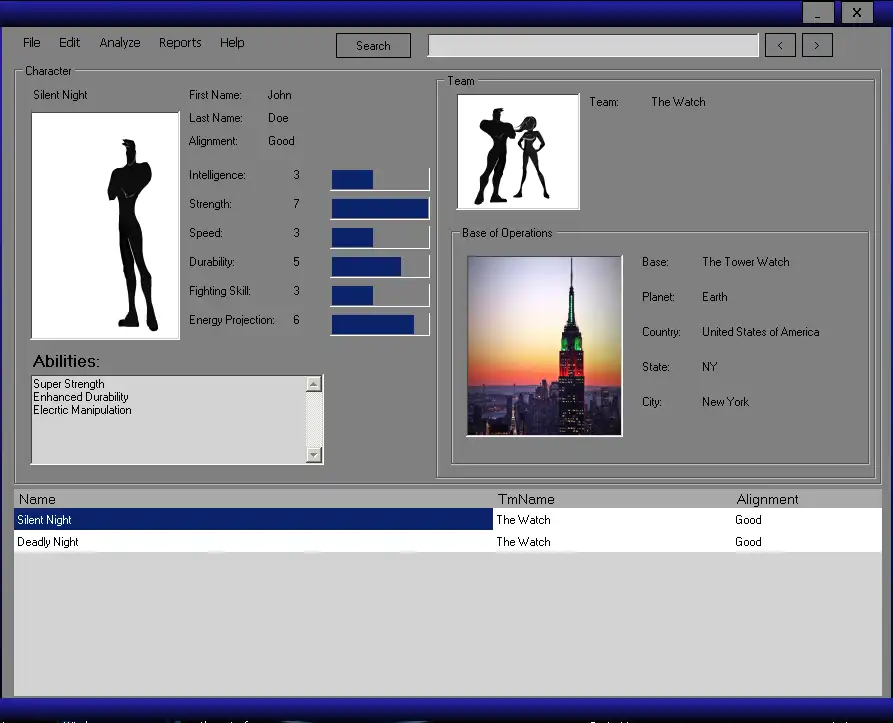Sort by the TmName column header
The height and width of the screenshot is (723, 893).
(x=526, y=499)
